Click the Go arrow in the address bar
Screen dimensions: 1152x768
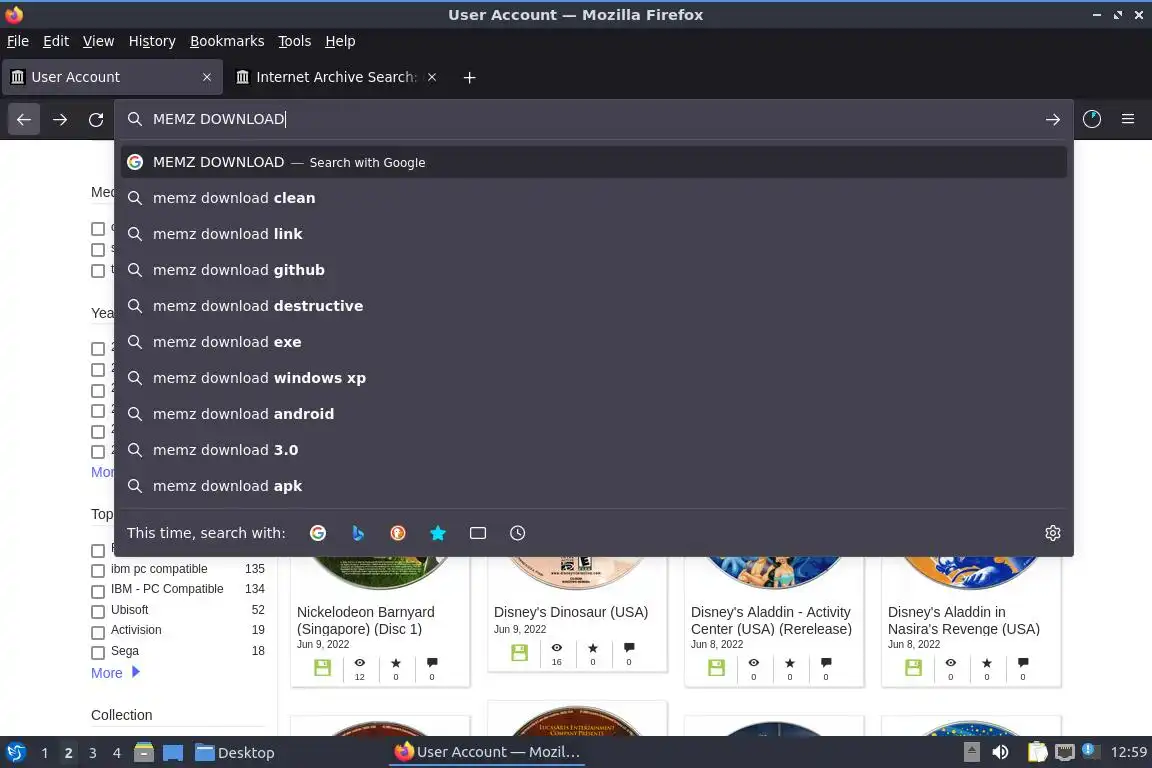click(x=1053, y=119)
